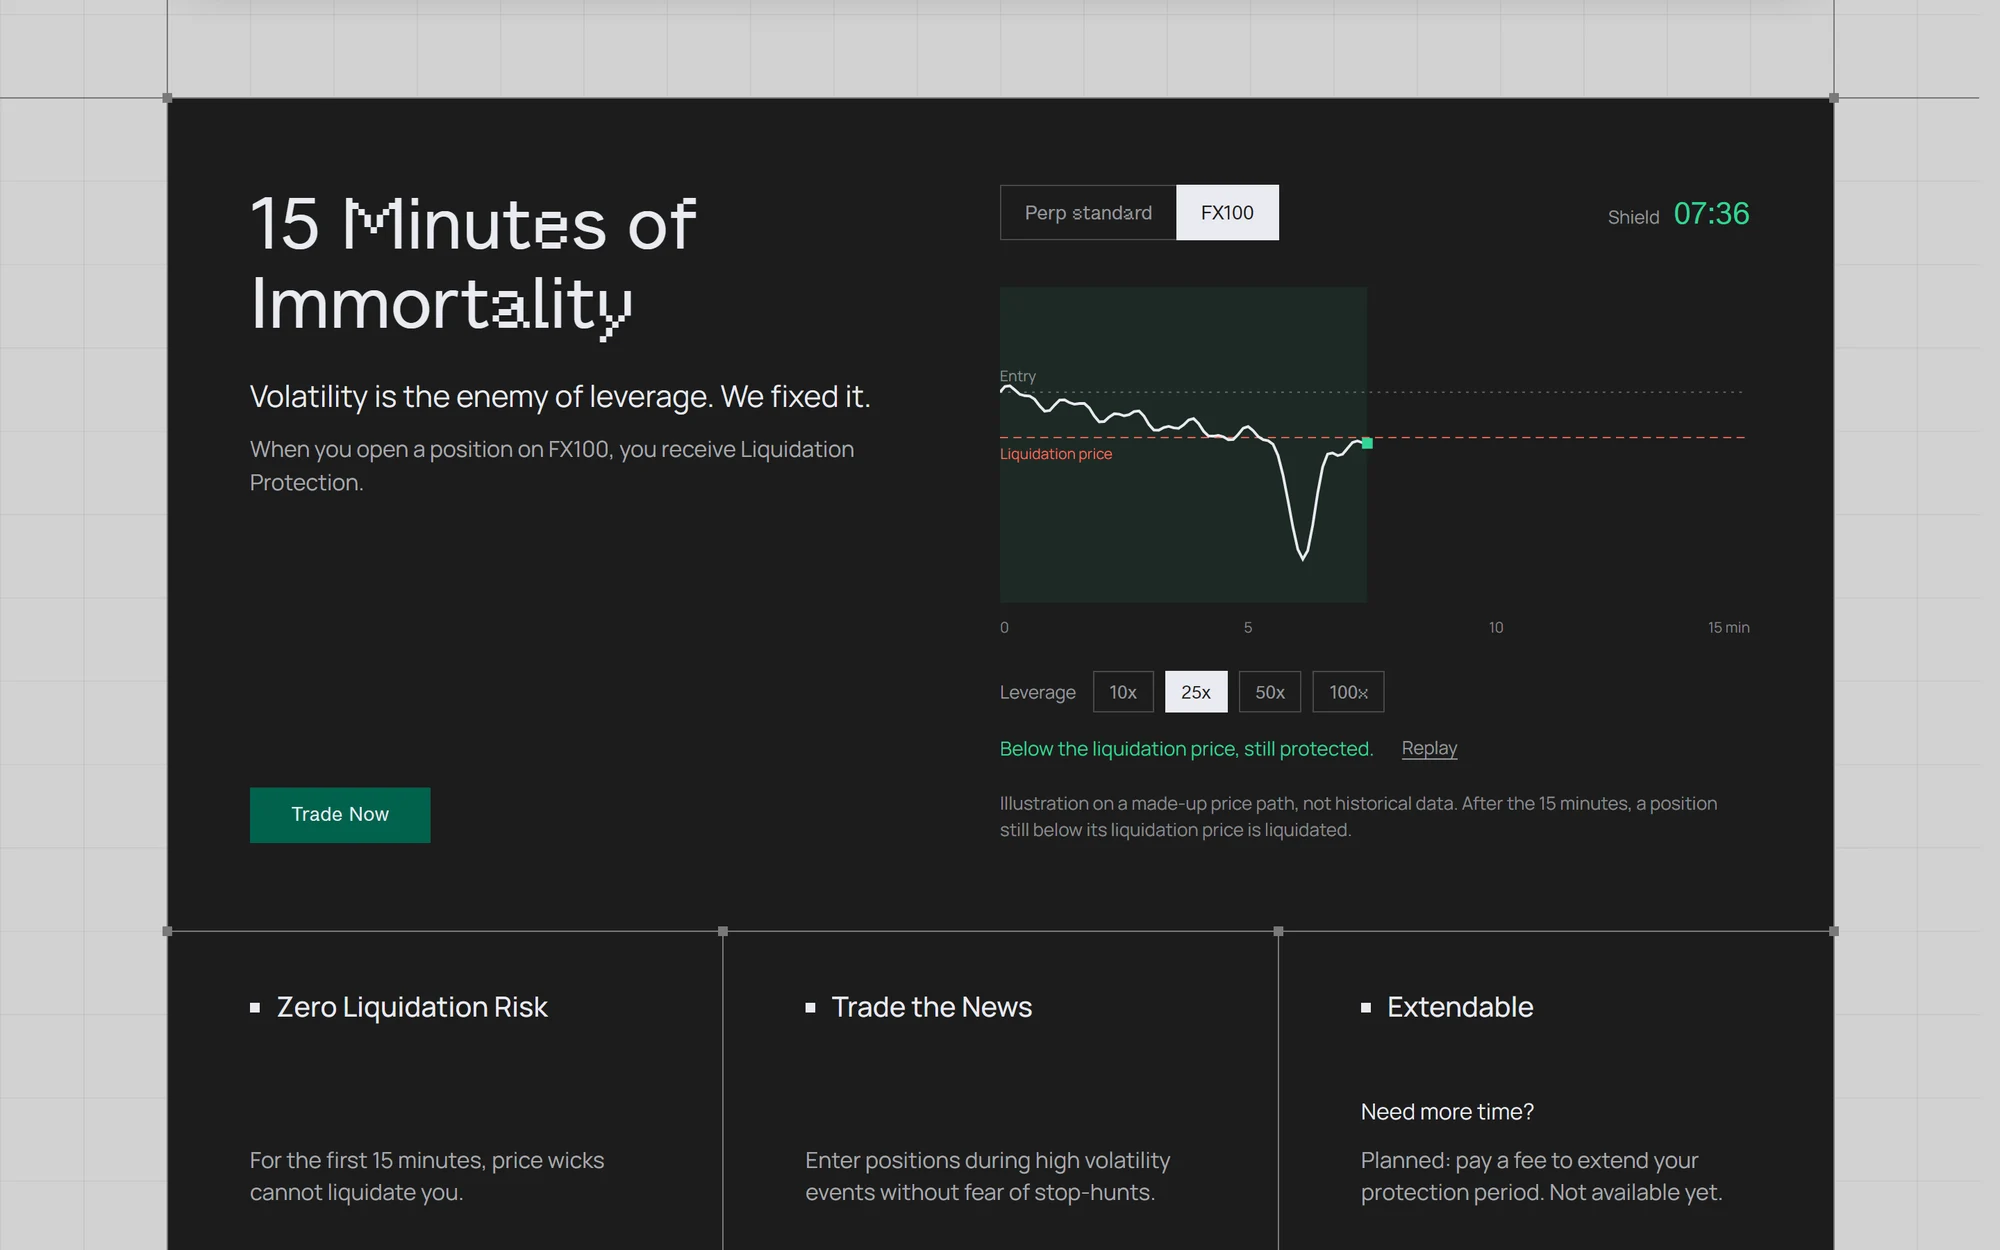Click the Extendable card heading

point(1460,1007)
